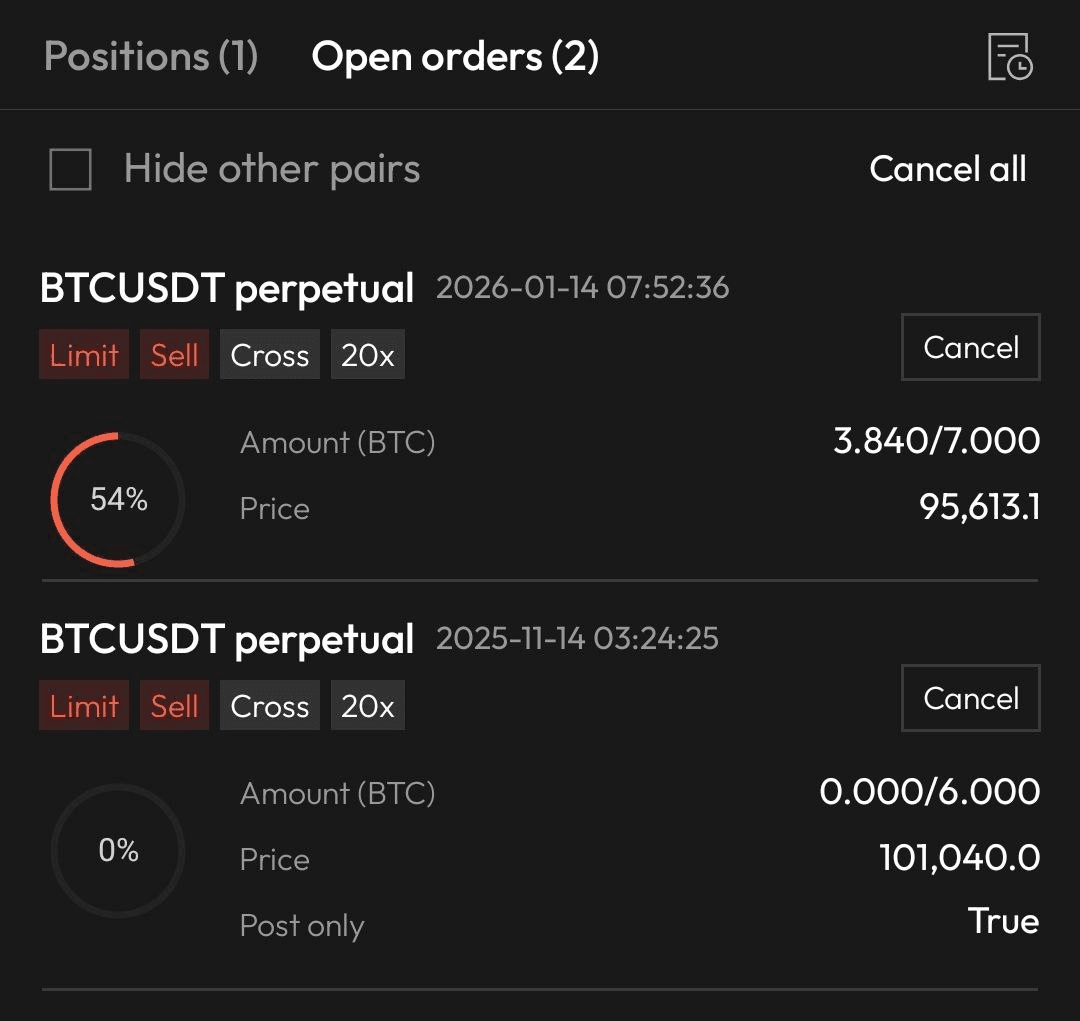The image size is (1080, 1021).
Task: Click the 20x leverage tag on the second order
Action: click(367, 705)
